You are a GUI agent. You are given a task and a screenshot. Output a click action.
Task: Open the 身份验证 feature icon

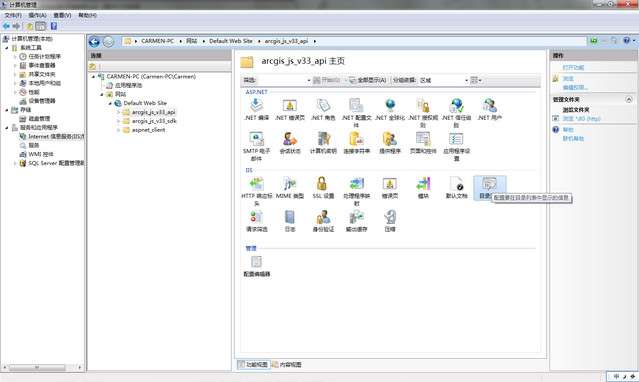point(323,221)
